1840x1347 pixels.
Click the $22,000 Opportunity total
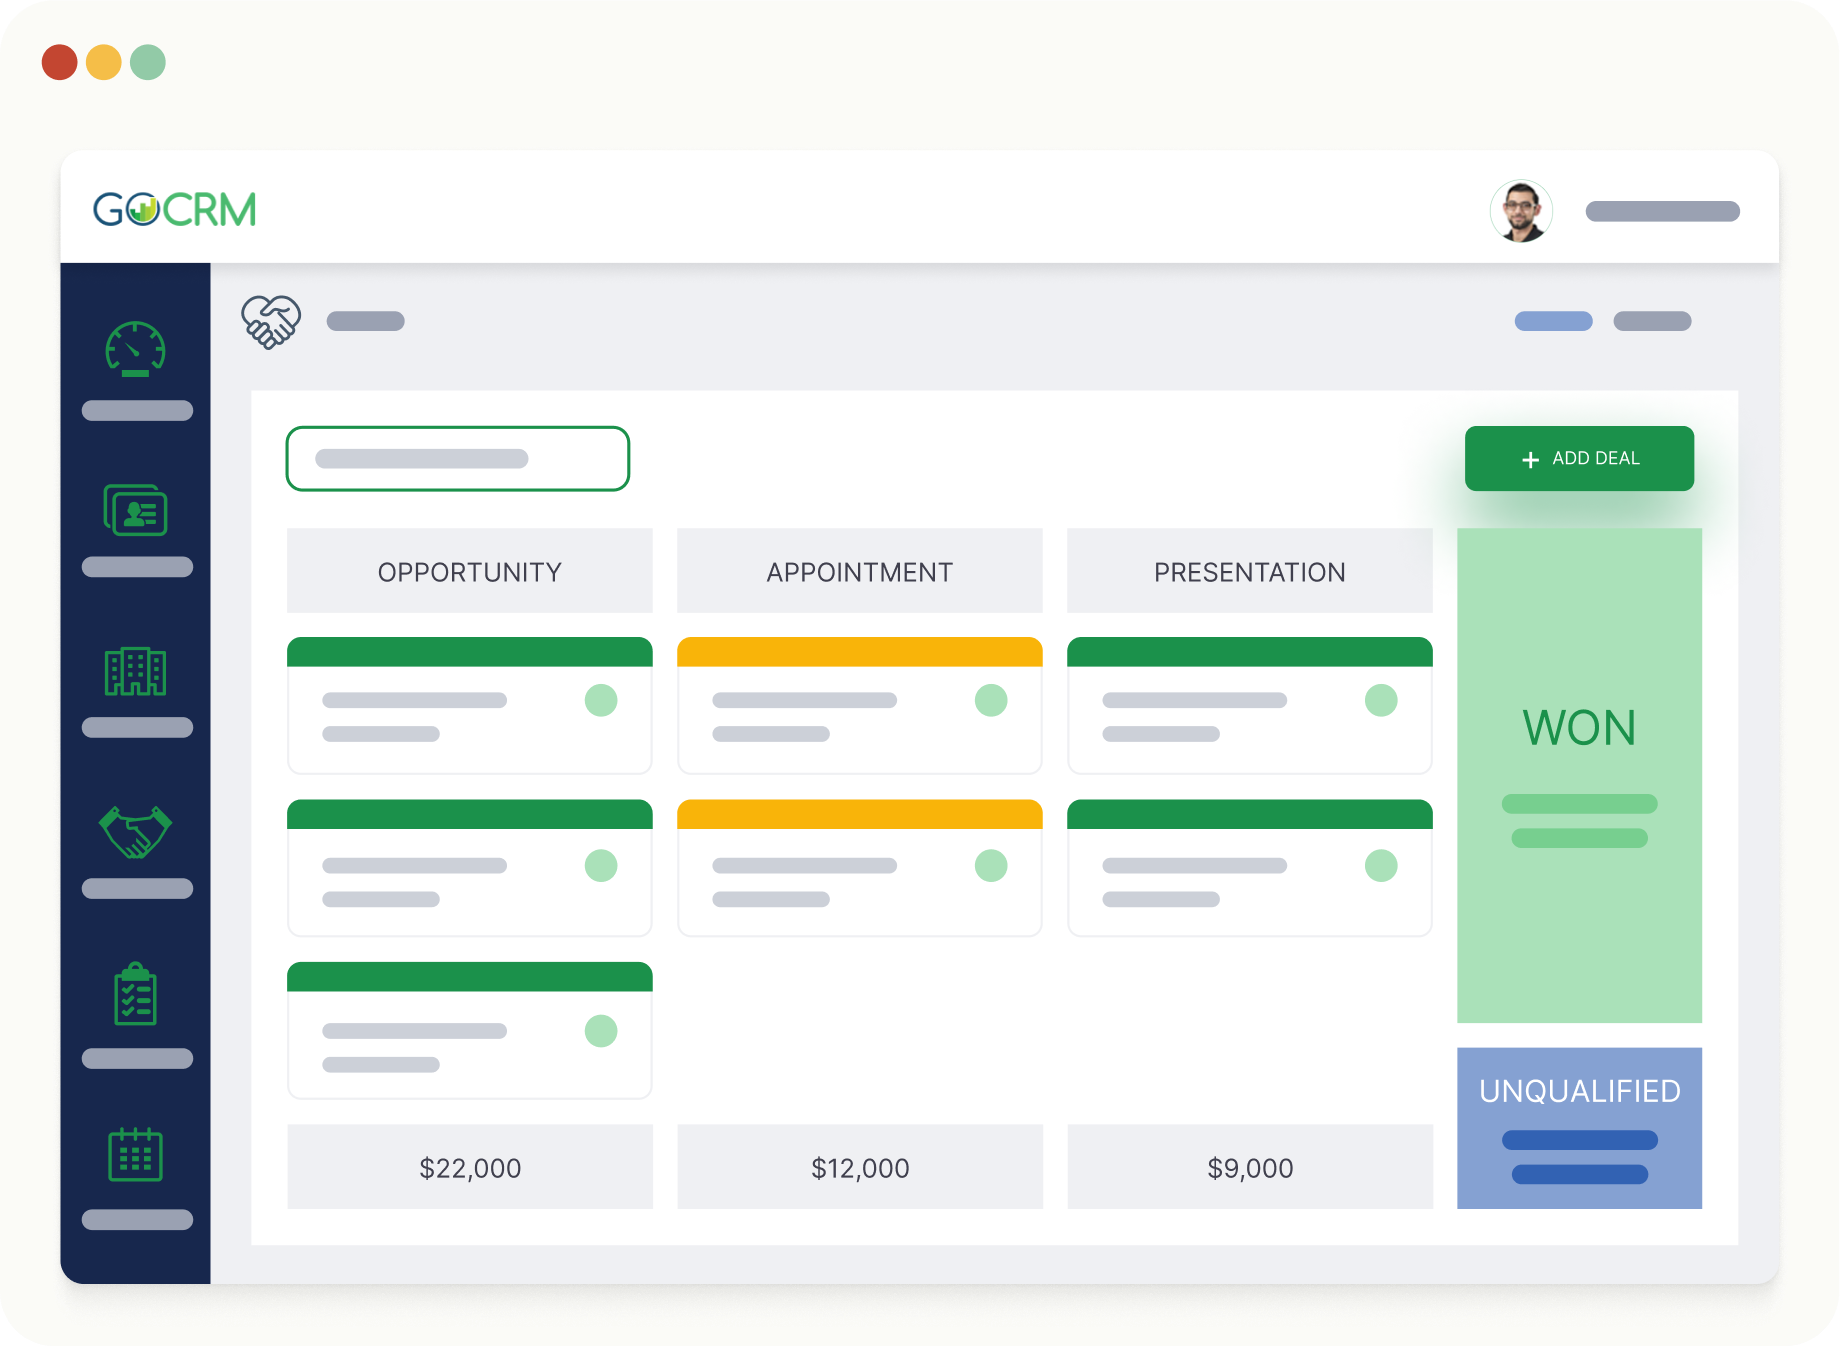pos(469,1167)
